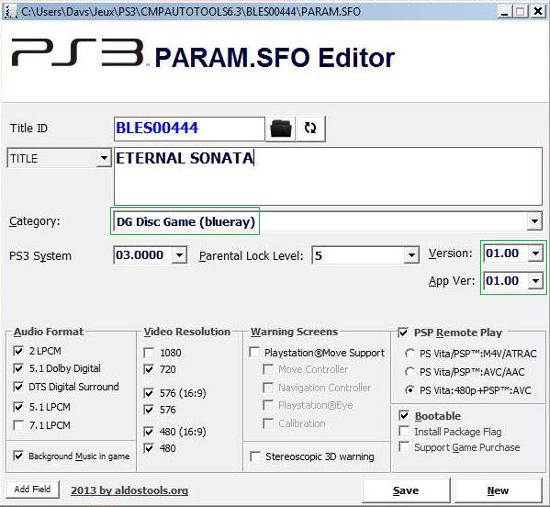Open the App Ver dropdown
This screenshot has height=507, width=550.
(536, 281)
